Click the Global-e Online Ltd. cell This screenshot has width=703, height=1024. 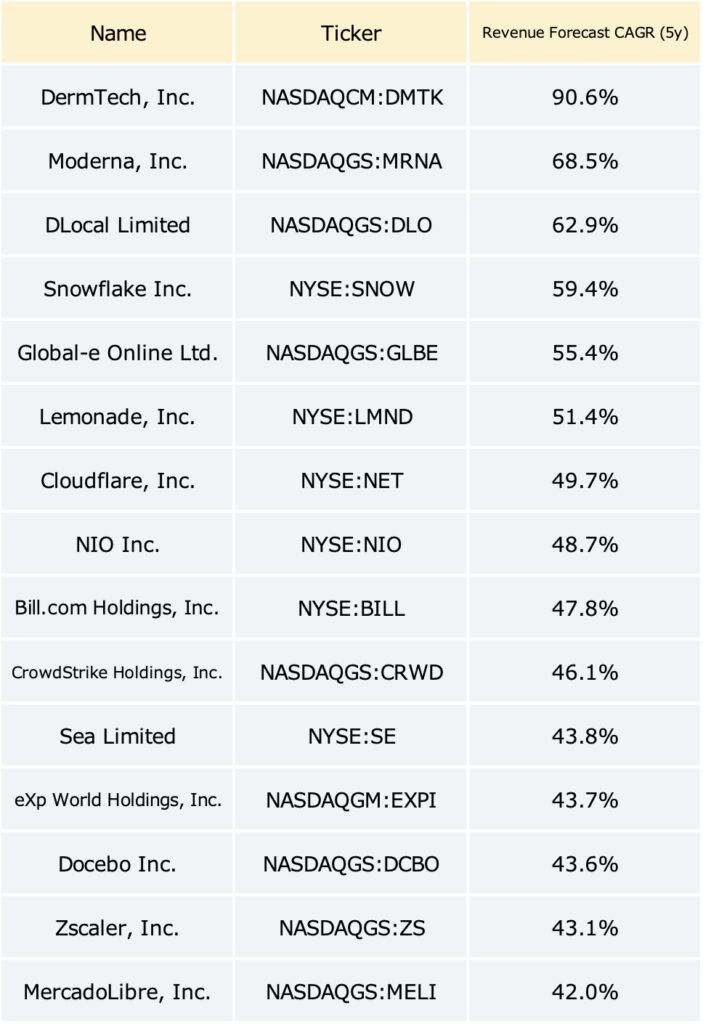point(118,353)
